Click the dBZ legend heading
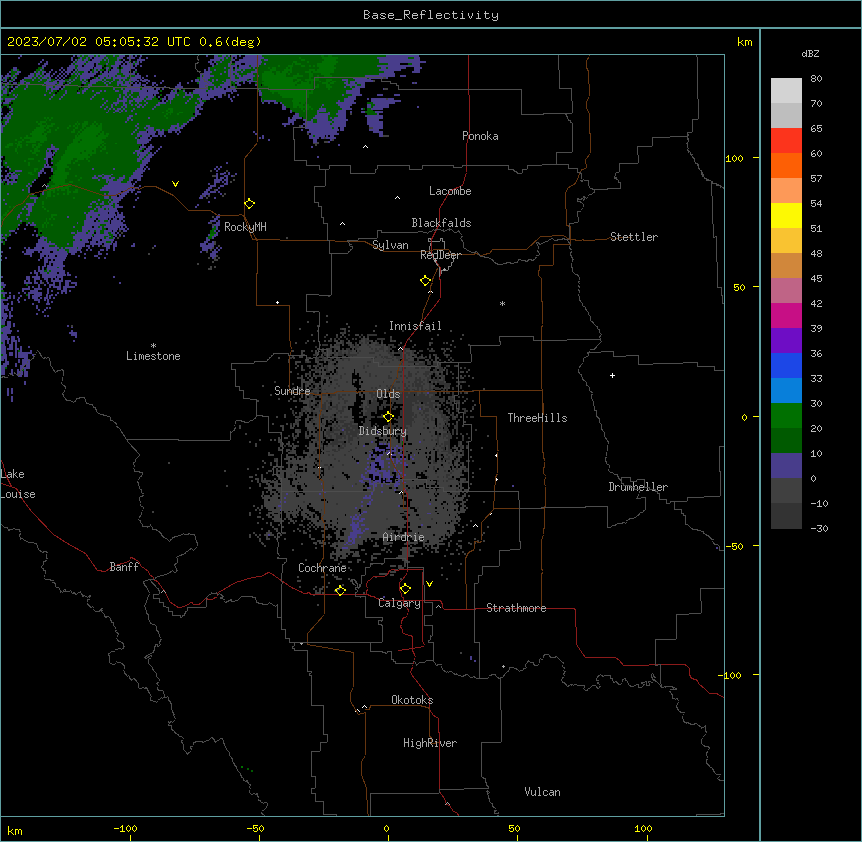The image size is (862, 842). point(810,53)
